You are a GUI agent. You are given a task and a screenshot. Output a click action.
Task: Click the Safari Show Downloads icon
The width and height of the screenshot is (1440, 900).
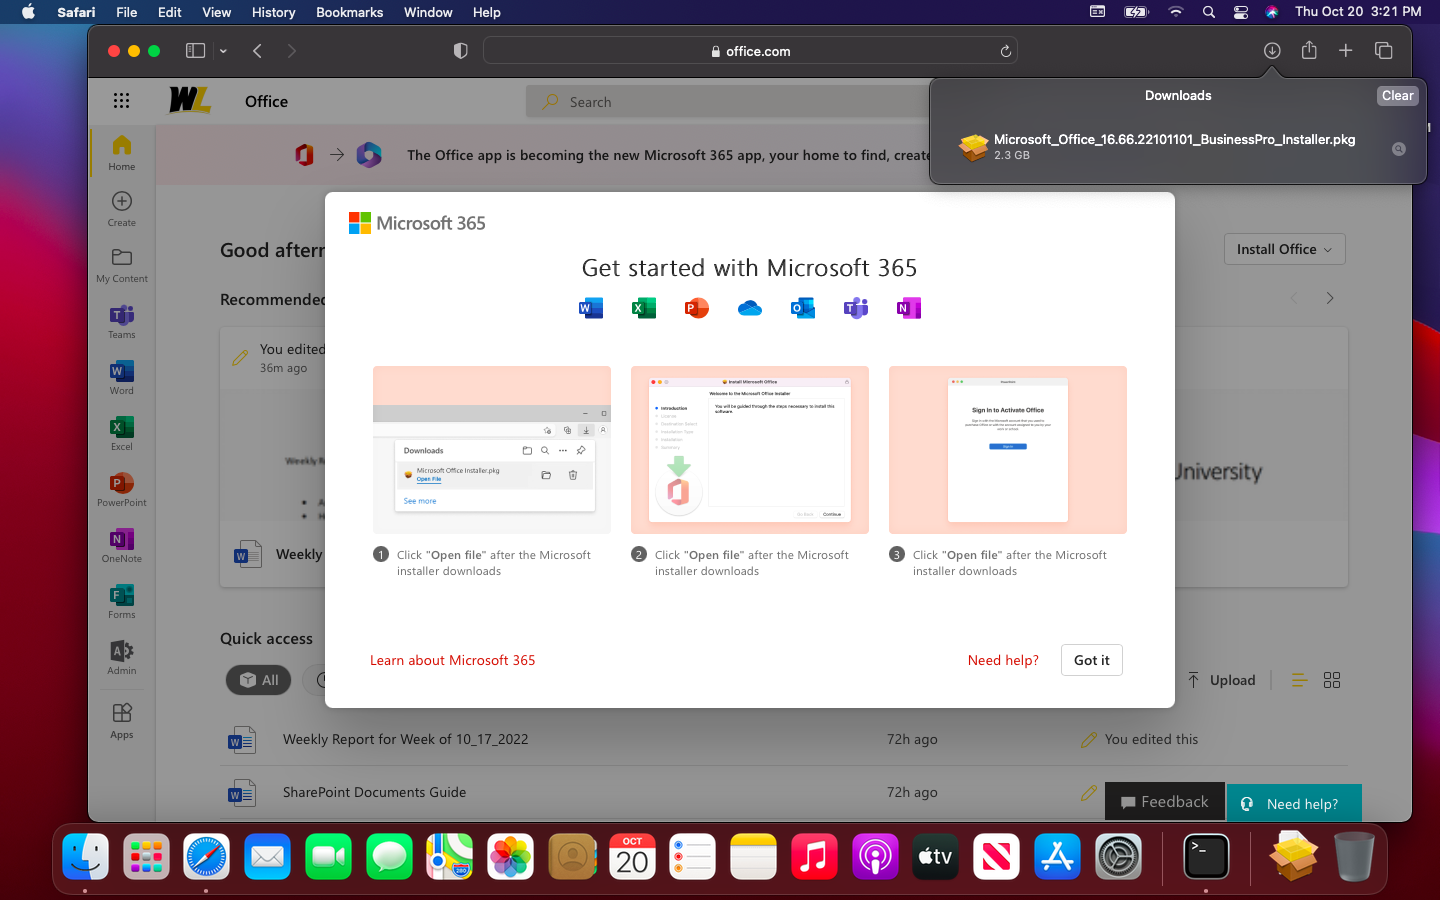[x=1272, y=51]
